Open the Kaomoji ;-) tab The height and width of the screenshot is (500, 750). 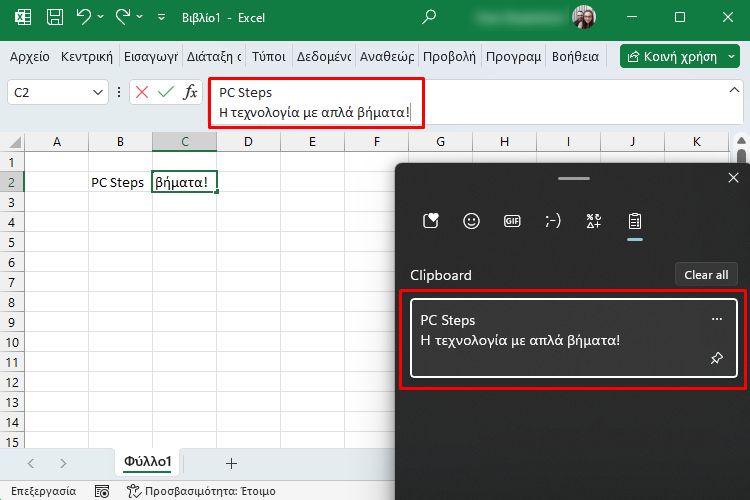coord(552,221)
